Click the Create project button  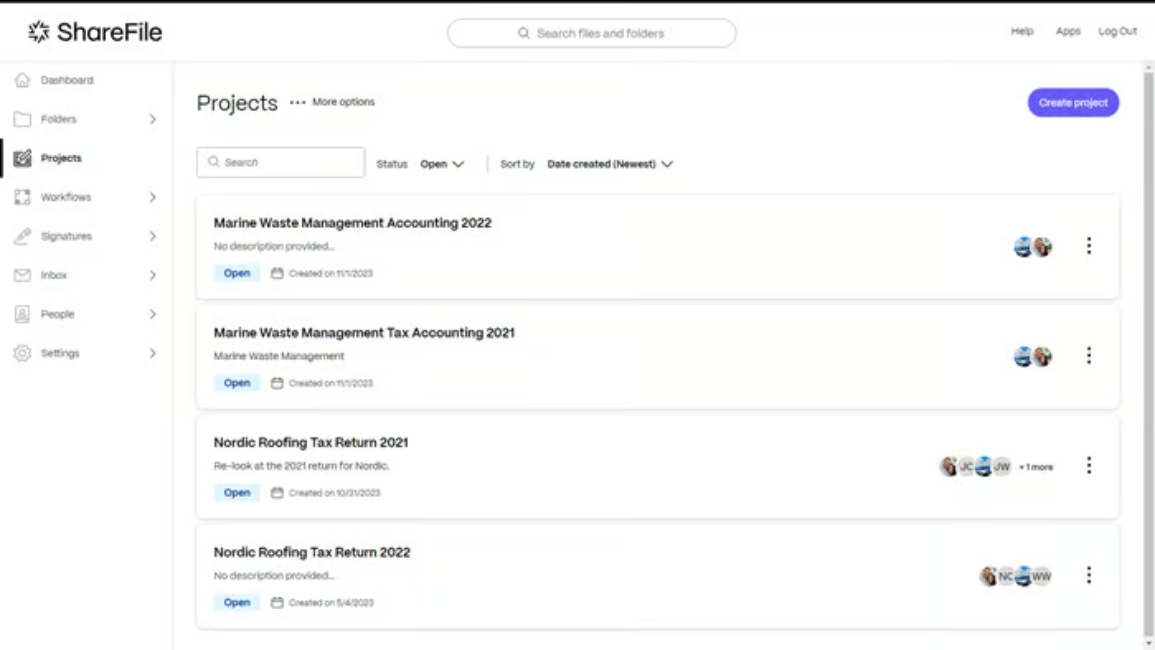click(x=1073, y=102)
